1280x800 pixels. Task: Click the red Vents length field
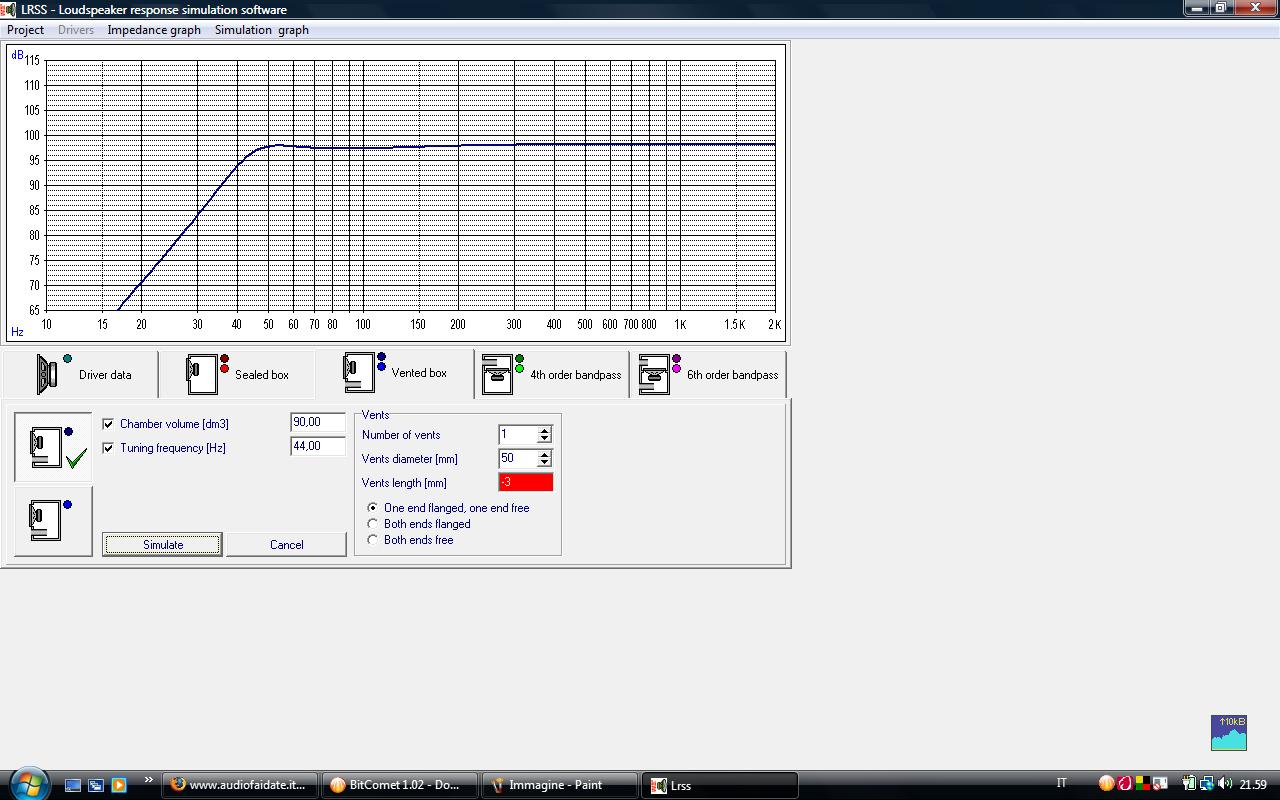click(525, 482)
